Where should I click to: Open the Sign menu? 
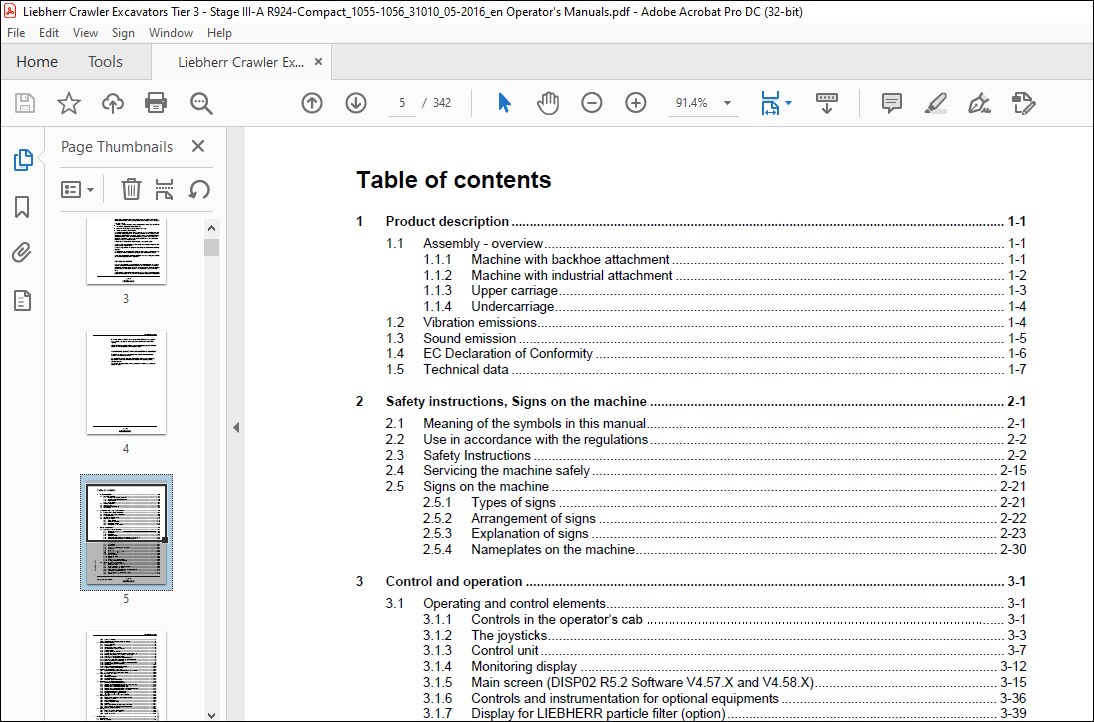coord(123,33)
